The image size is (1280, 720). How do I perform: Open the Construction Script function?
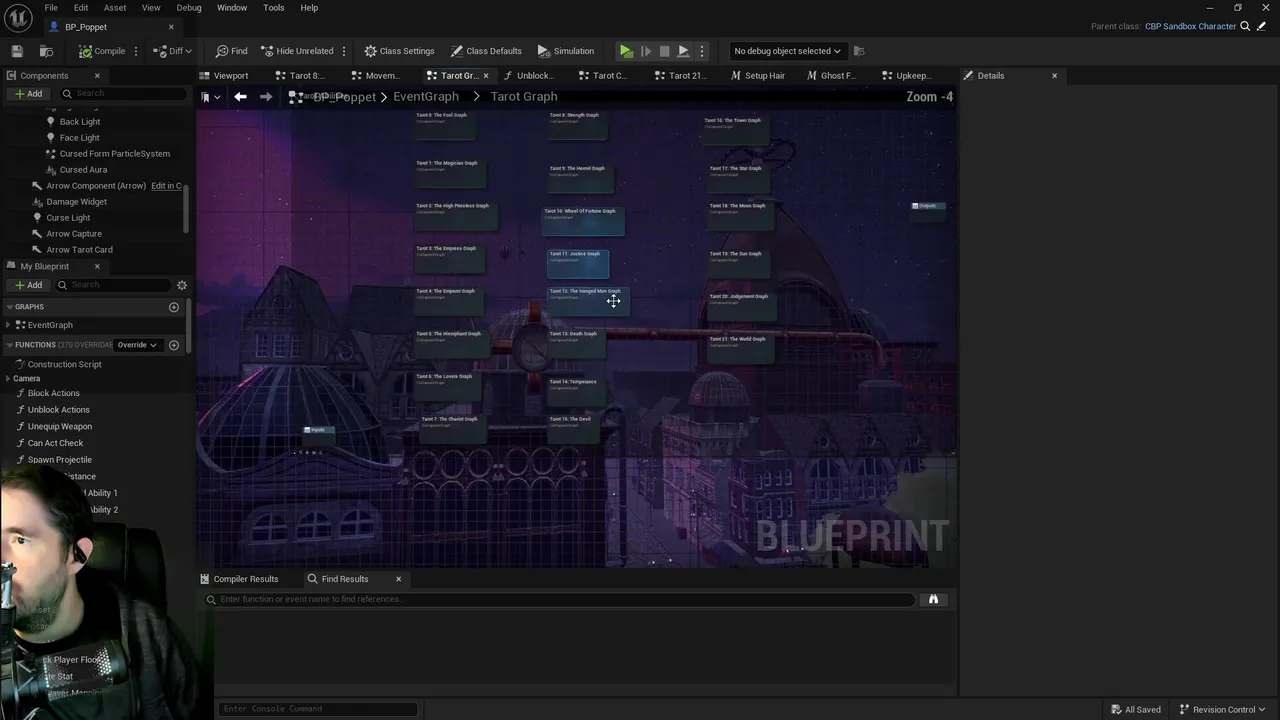(65, 364)
